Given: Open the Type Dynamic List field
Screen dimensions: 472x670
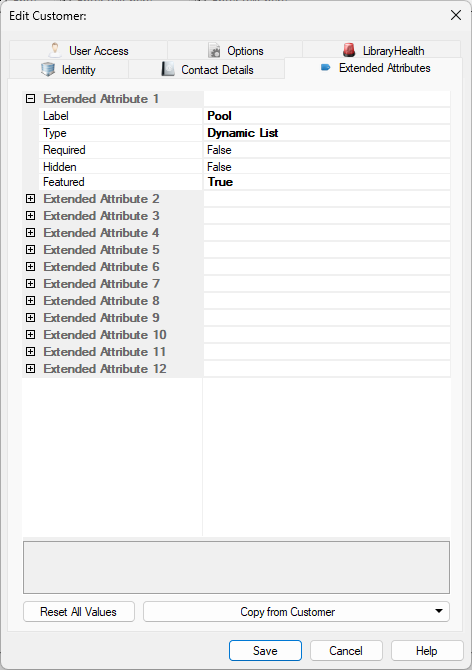Looking at the screenshot, I should 327,133.
